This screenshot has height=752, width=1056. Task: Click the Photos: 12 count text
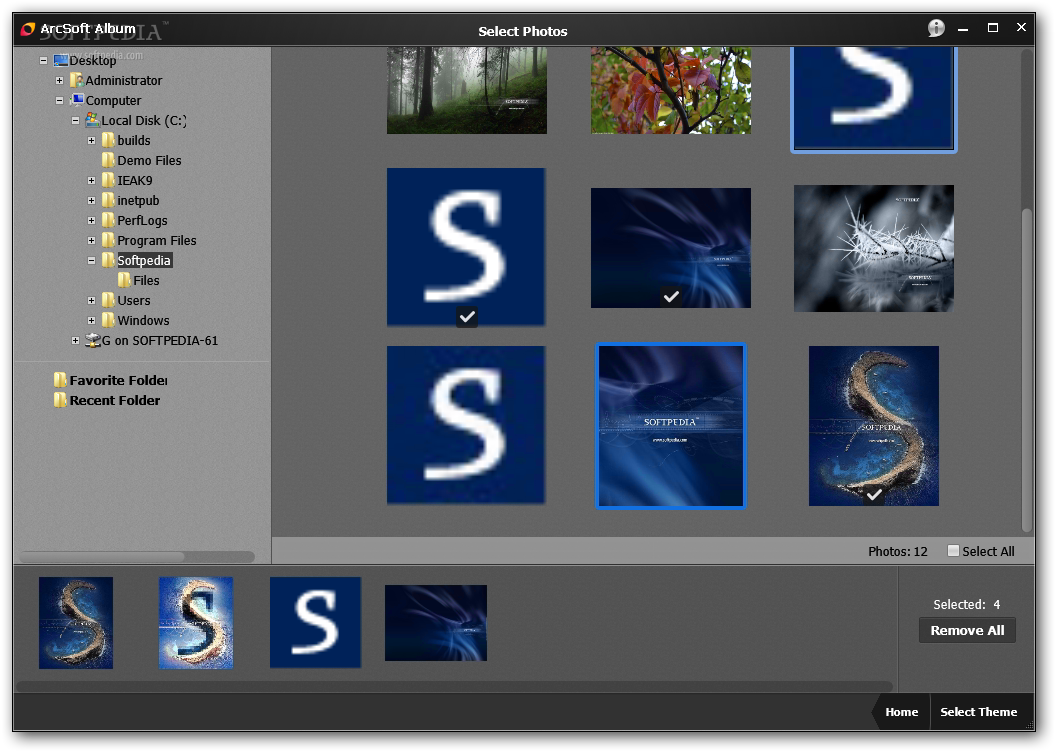tap(898, 551)
